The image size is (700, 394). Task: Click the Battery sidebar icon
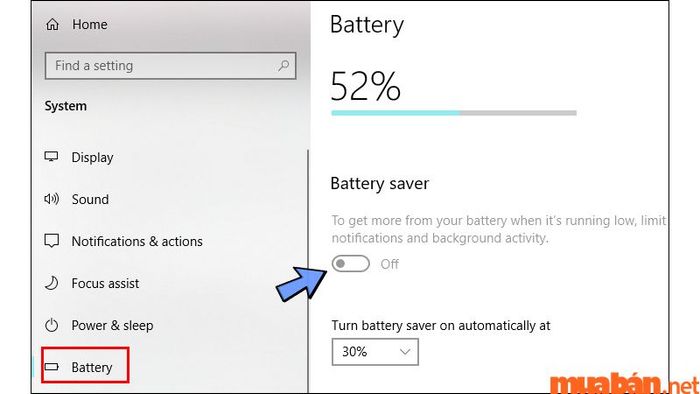tap(51, 367)
